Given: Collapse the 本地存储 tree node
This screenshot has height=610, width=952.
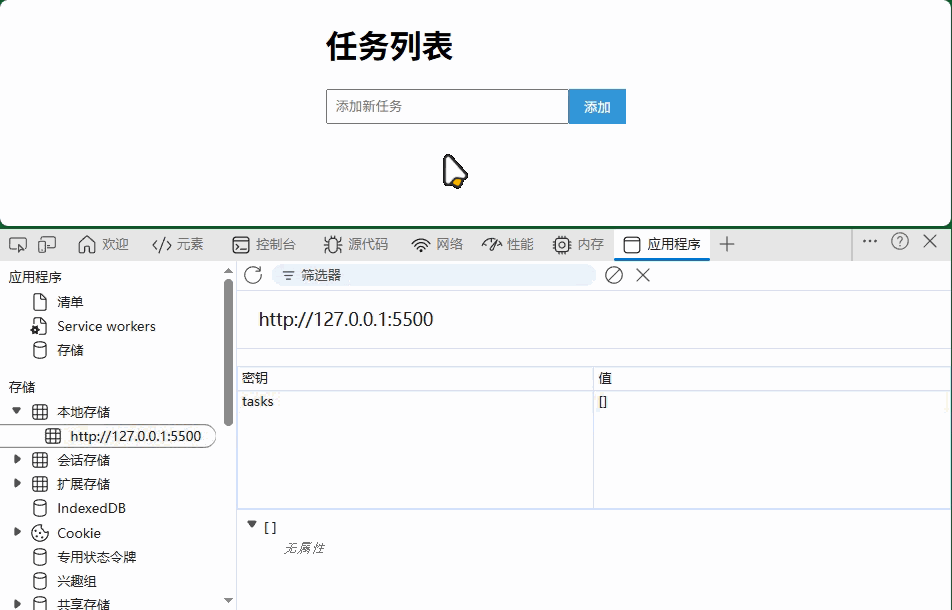Looking at the screenshot, I should pyautogui.click(x=17, y=411).
